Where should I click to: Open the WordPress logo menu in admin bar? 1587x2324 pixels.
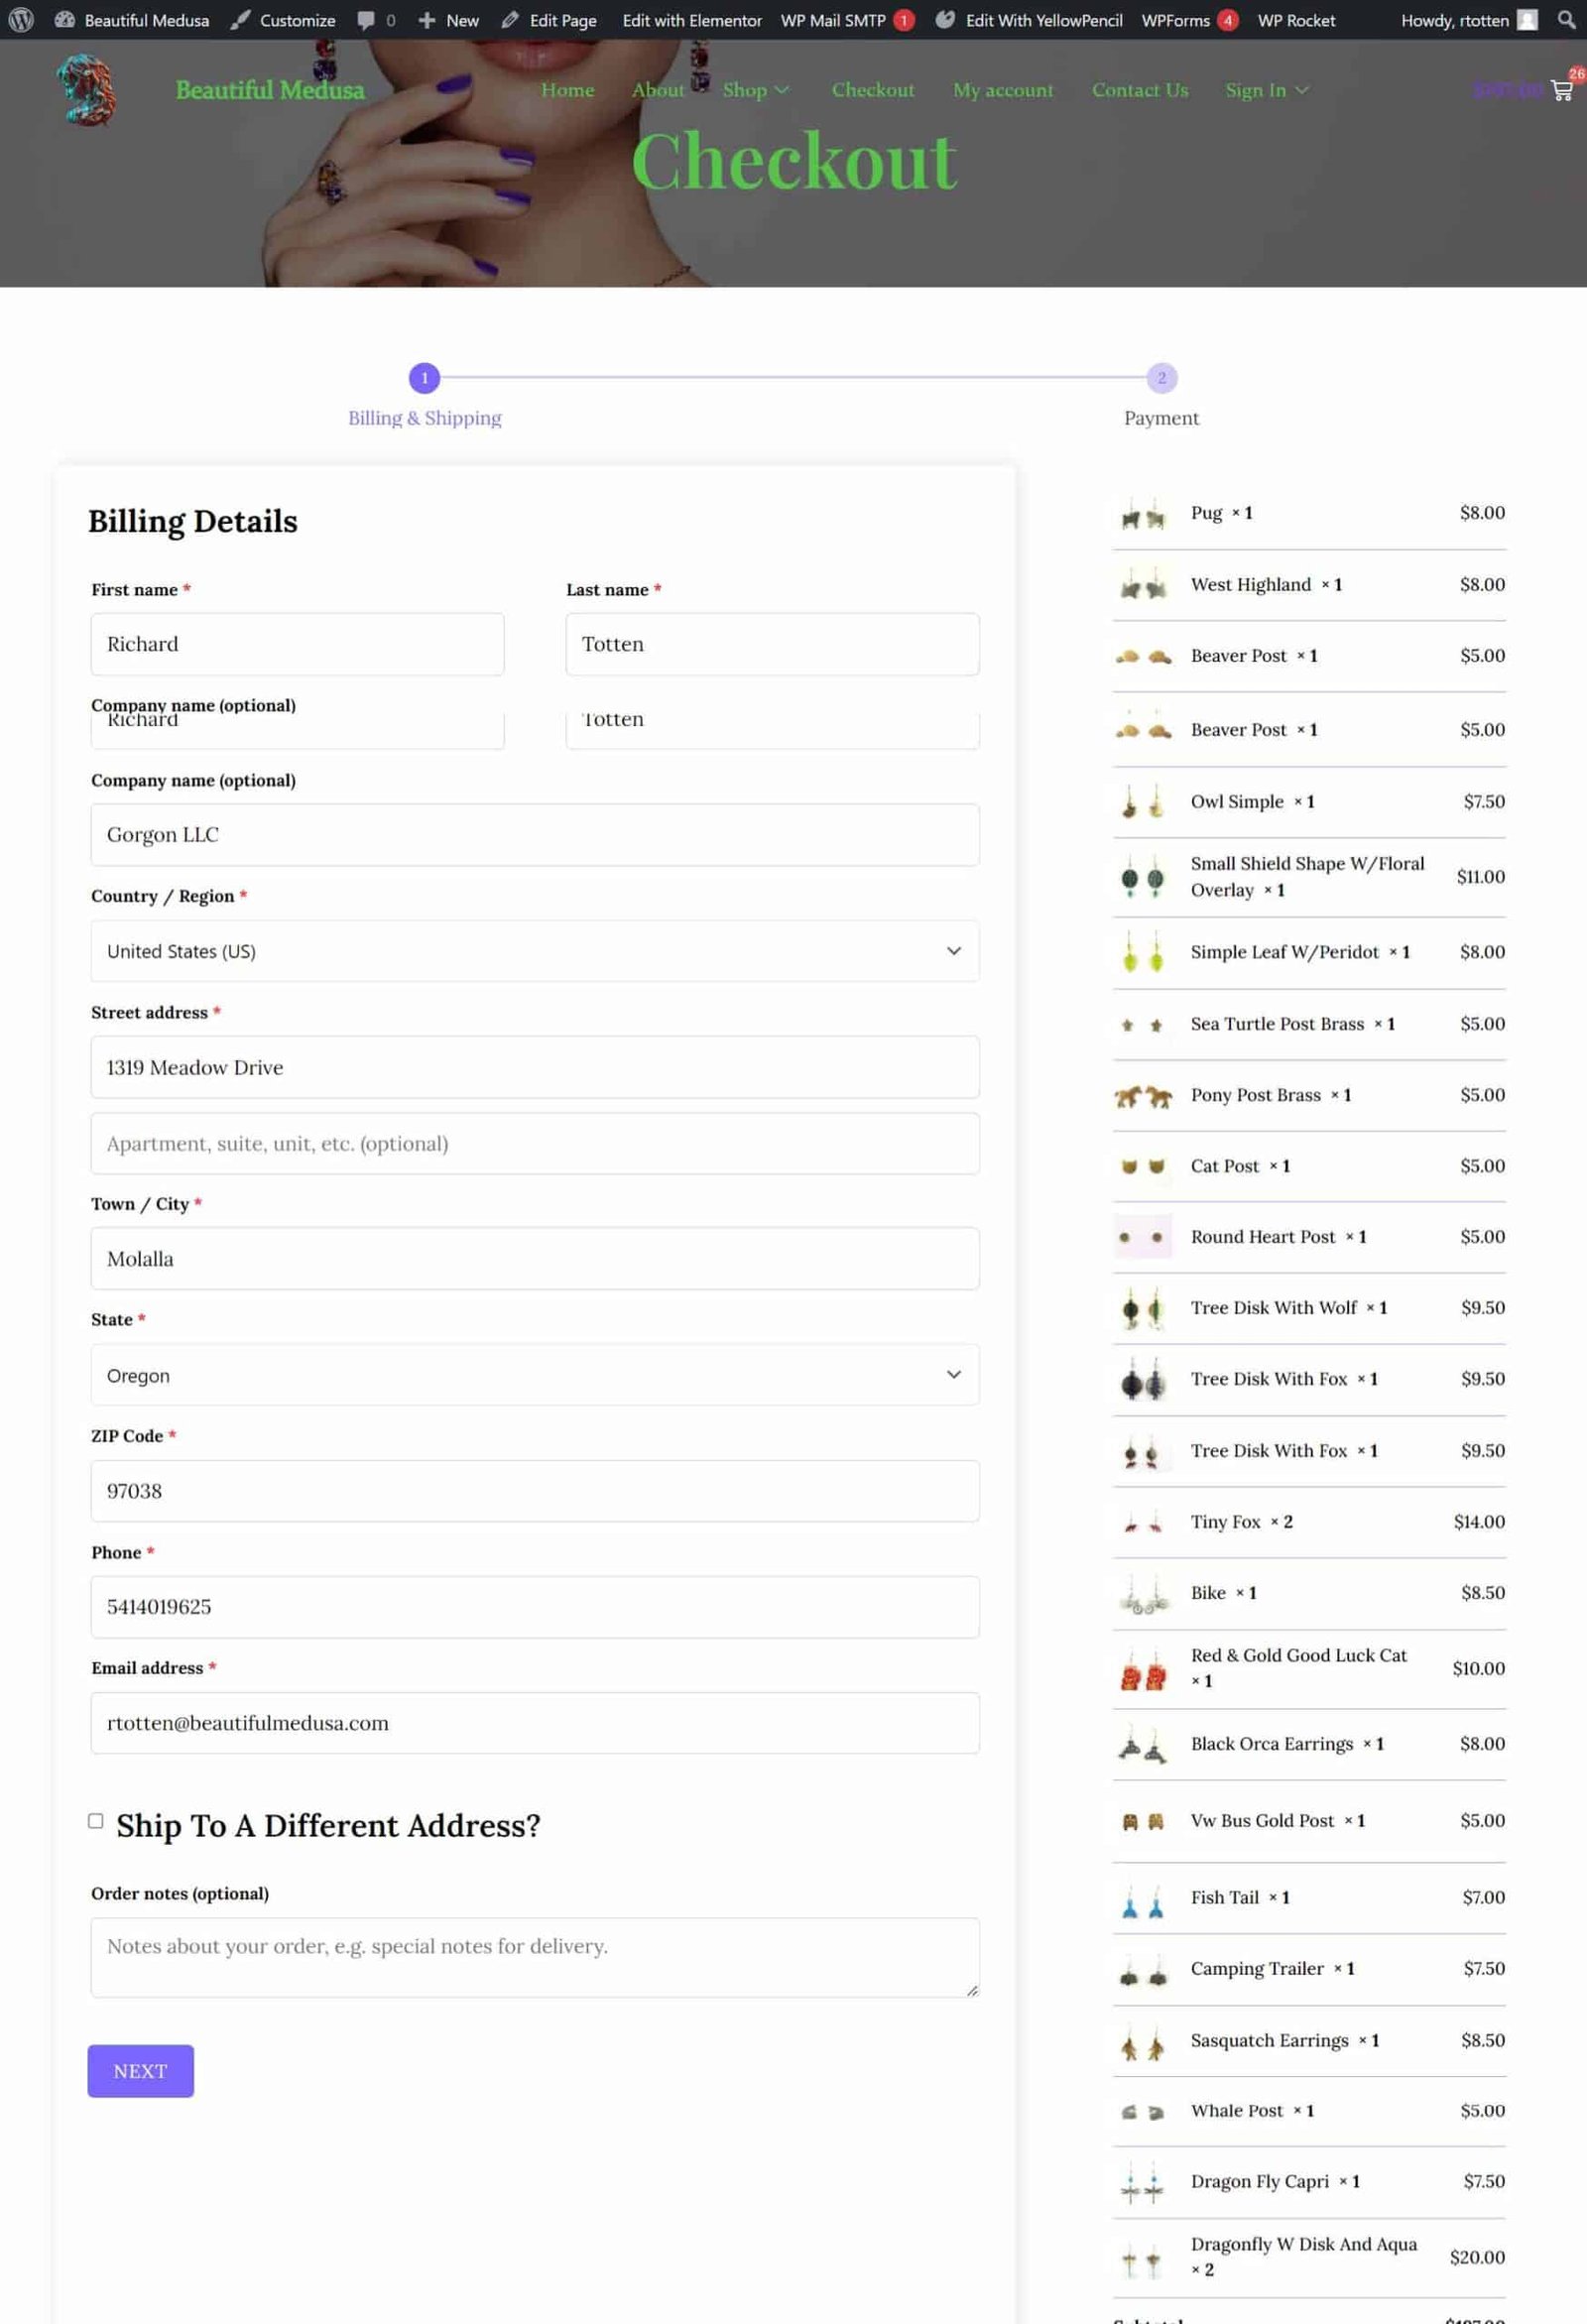pyautogui.click(x=21, y=19)
